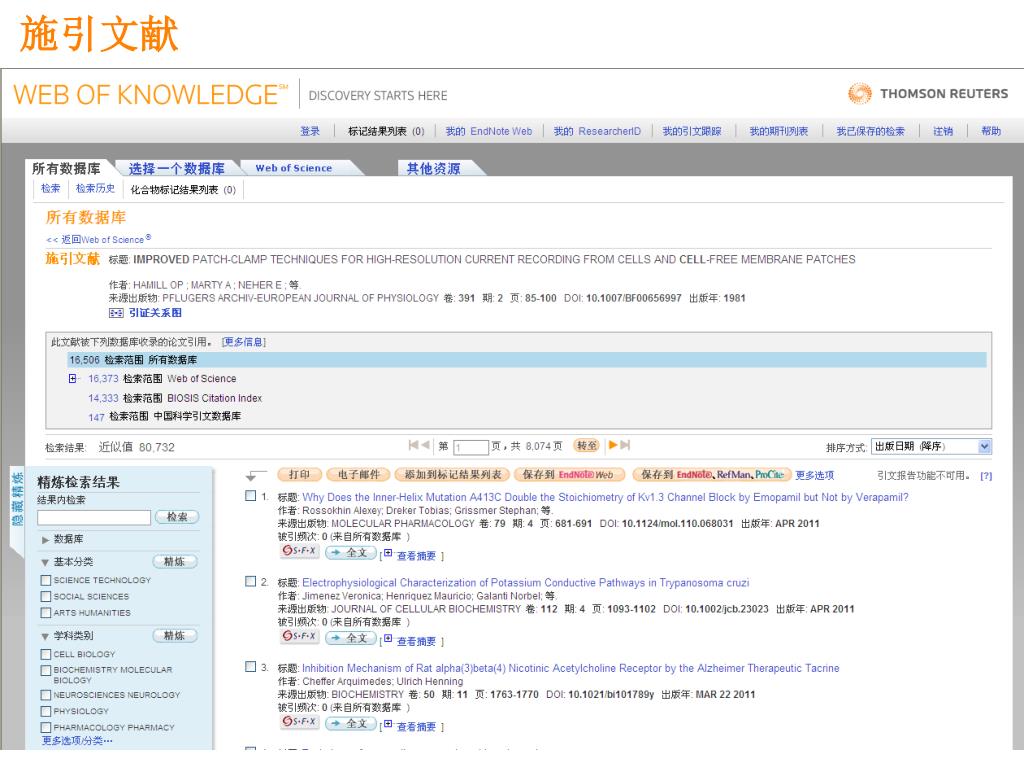Go to first page of results
The image size is (1024, 768).
click(413, 445)
